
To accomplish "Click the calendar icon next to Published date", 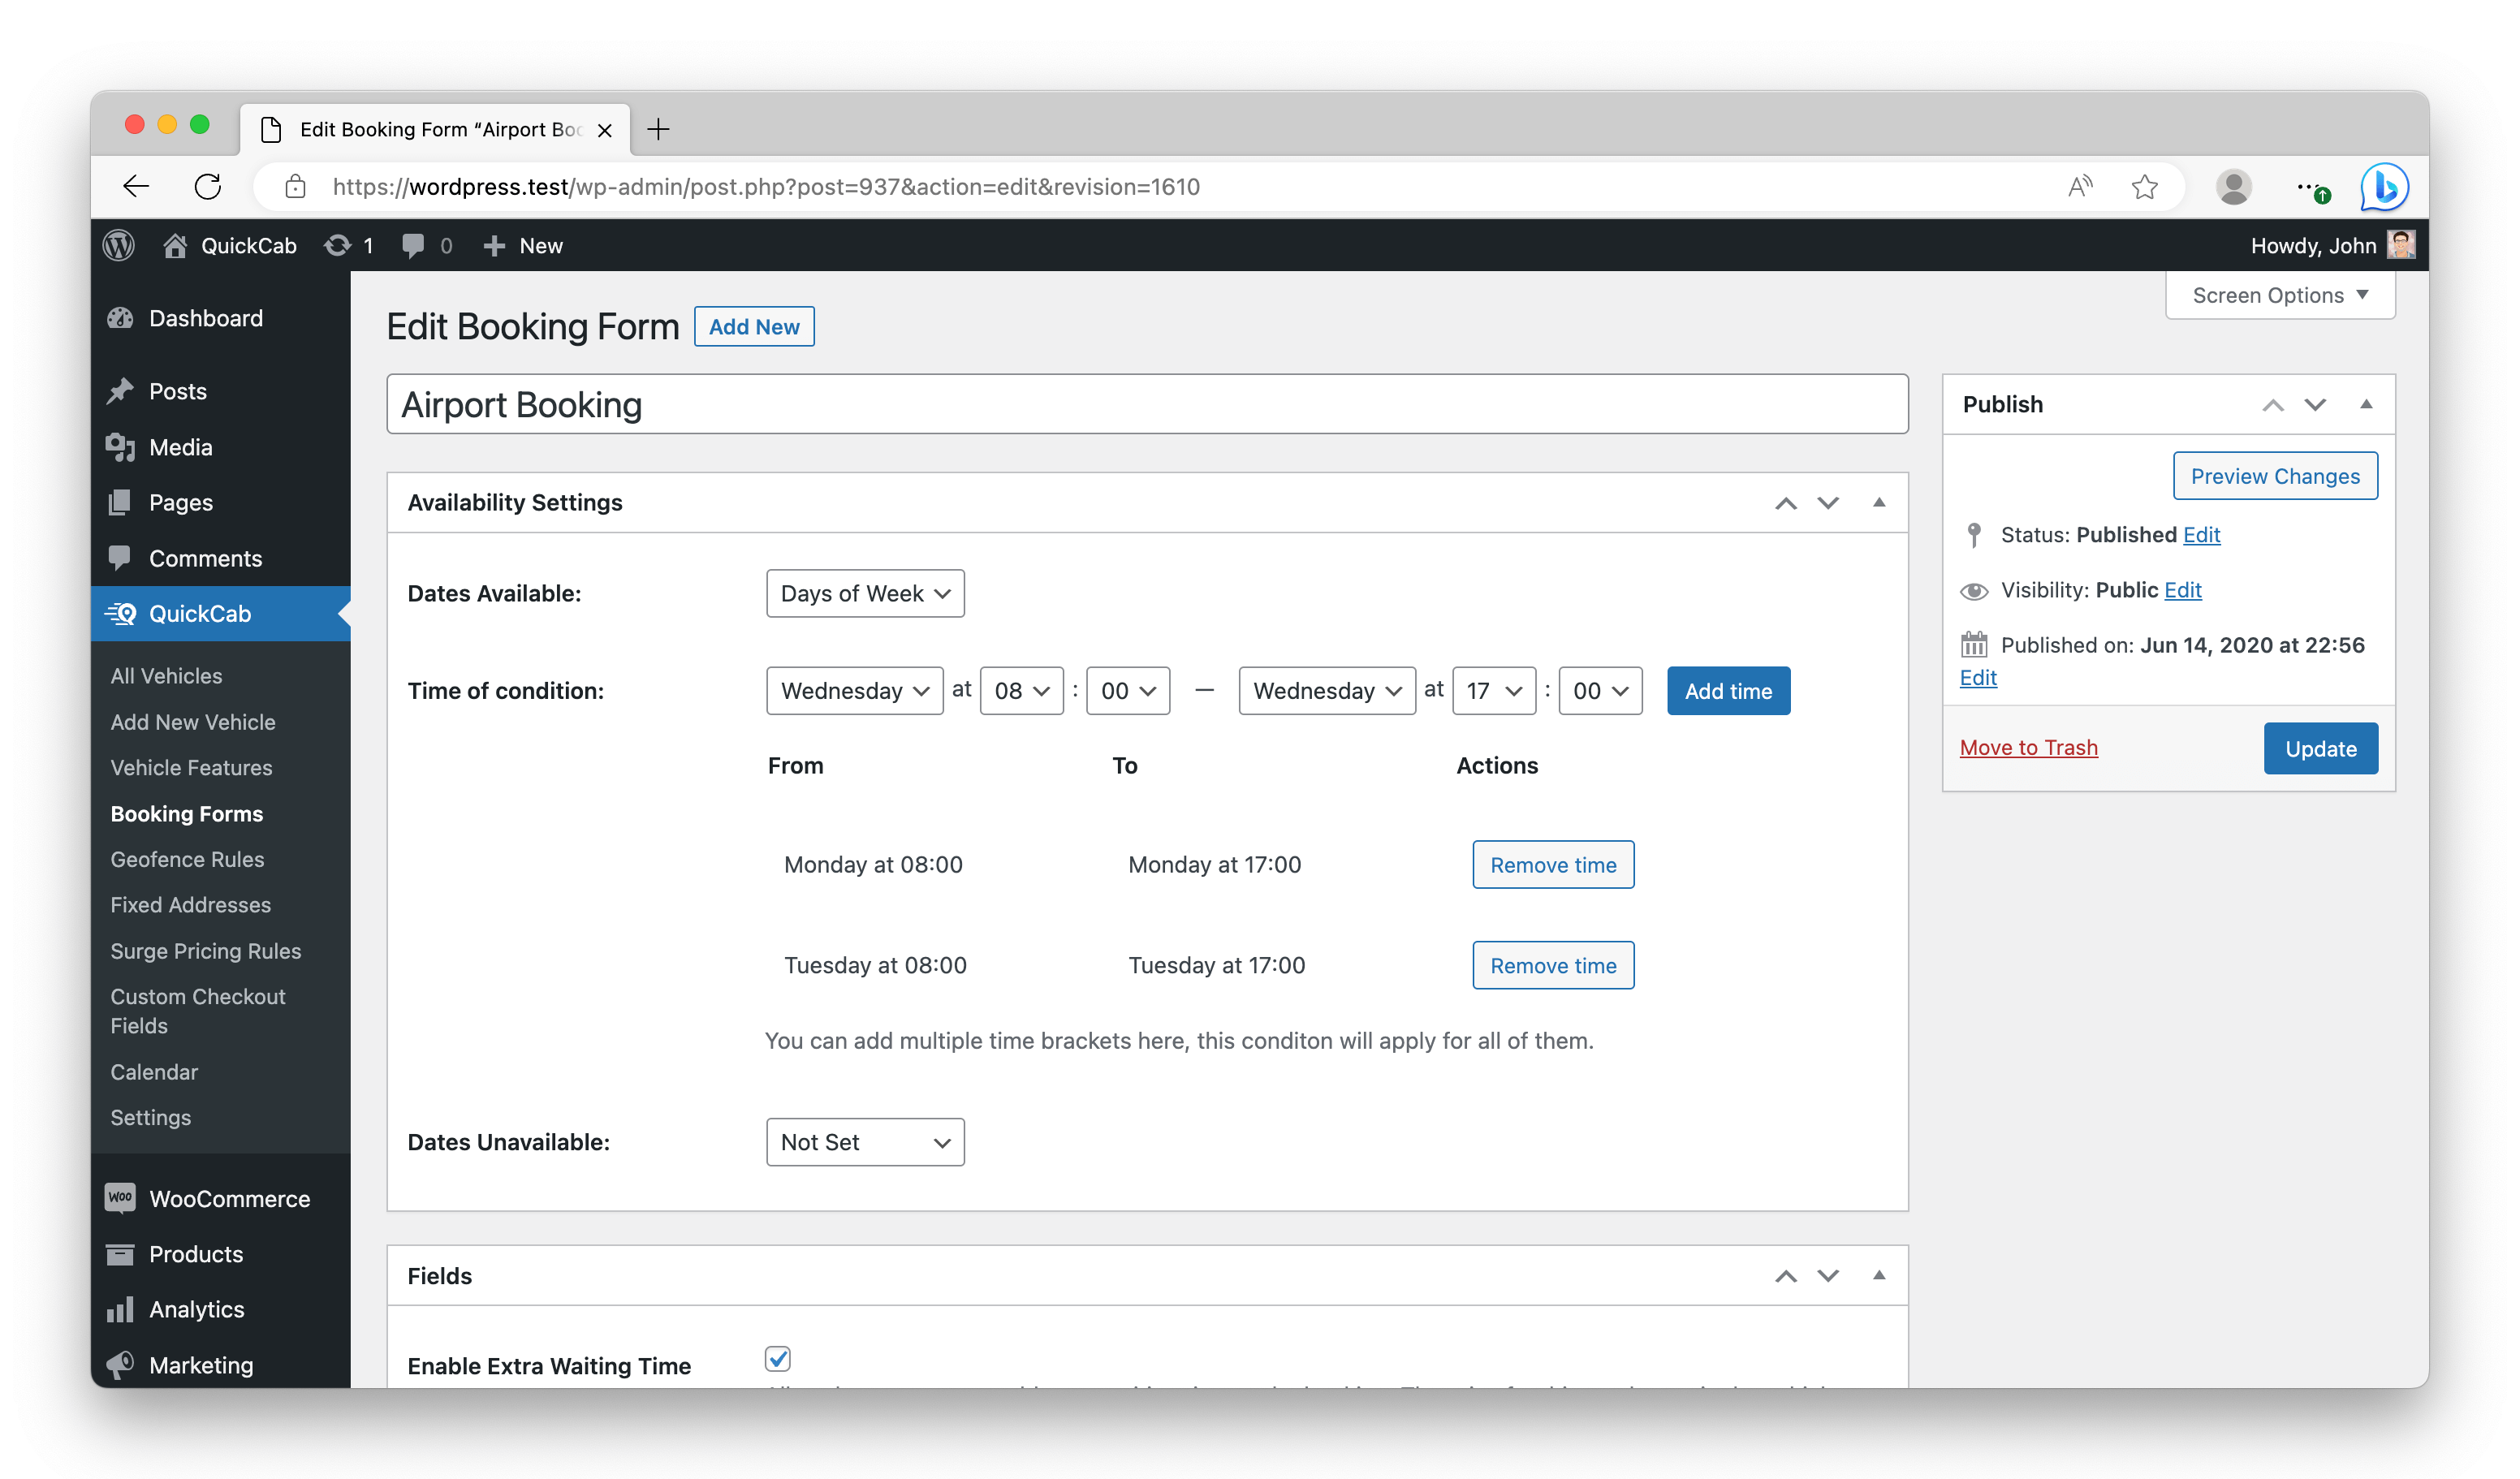I will pos(1974,643).
